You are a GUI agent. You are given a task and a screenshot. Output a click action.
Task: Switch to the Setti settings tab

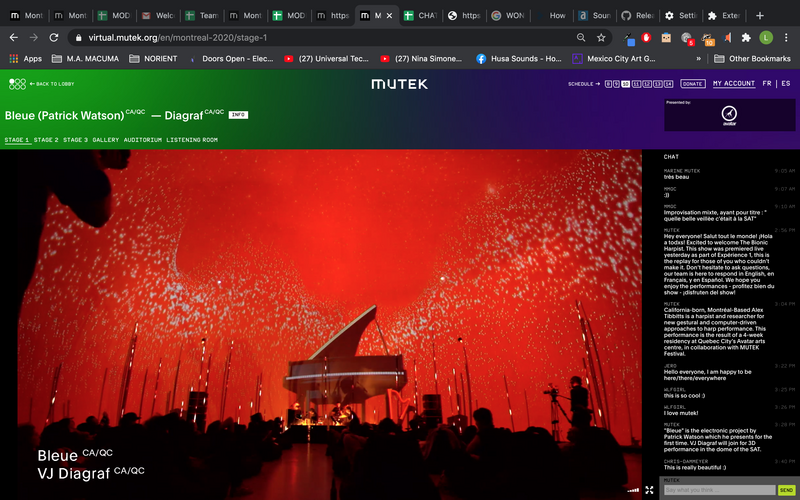[683, 15]
